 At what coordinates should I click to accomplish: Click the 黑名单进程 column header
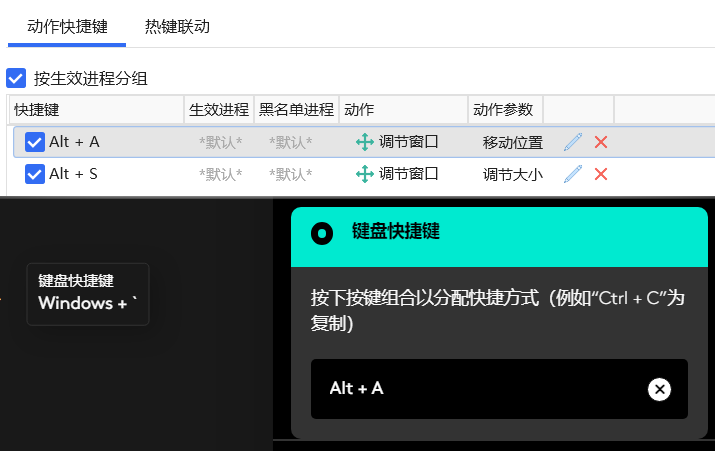click(x=296, y=109)
